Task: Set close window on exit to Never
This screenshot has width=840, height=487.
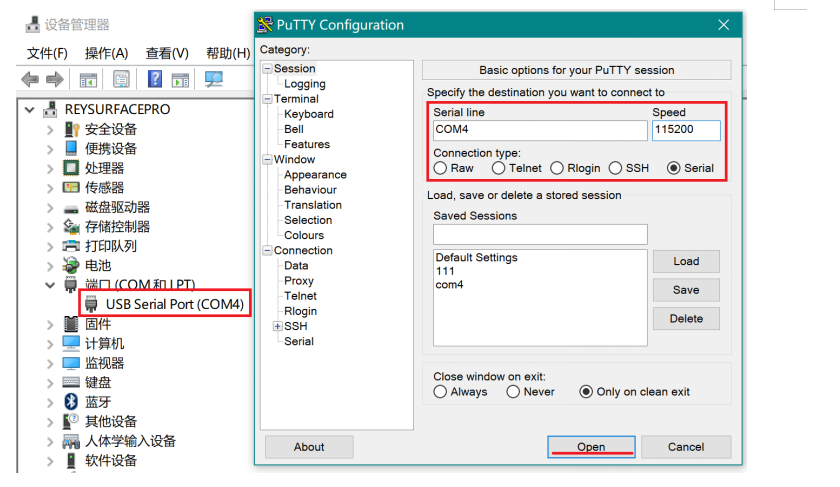Action: tap(514, 392)
